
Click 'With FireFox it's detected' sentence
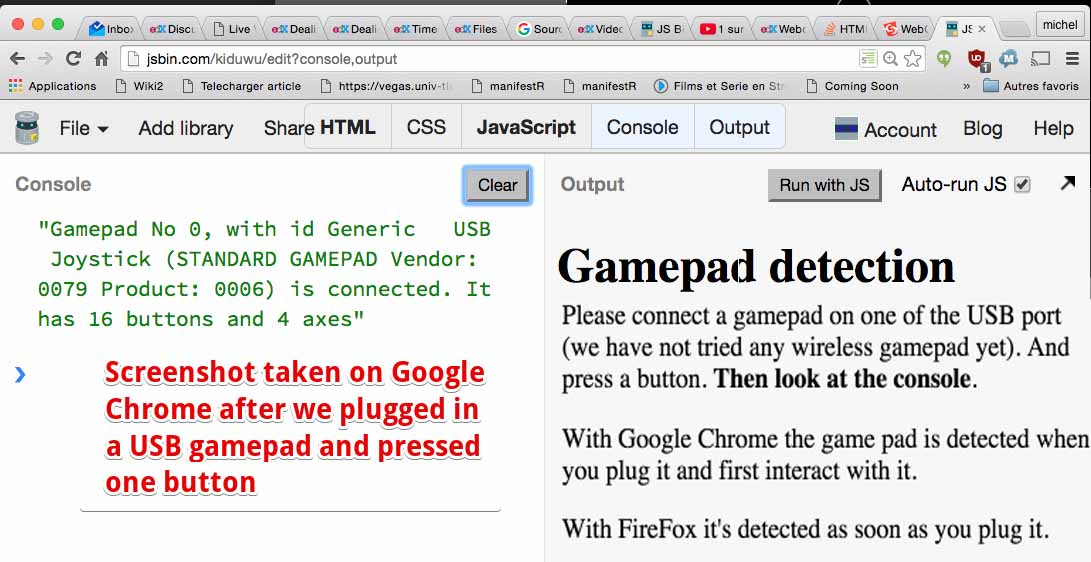tap(805, 529)
